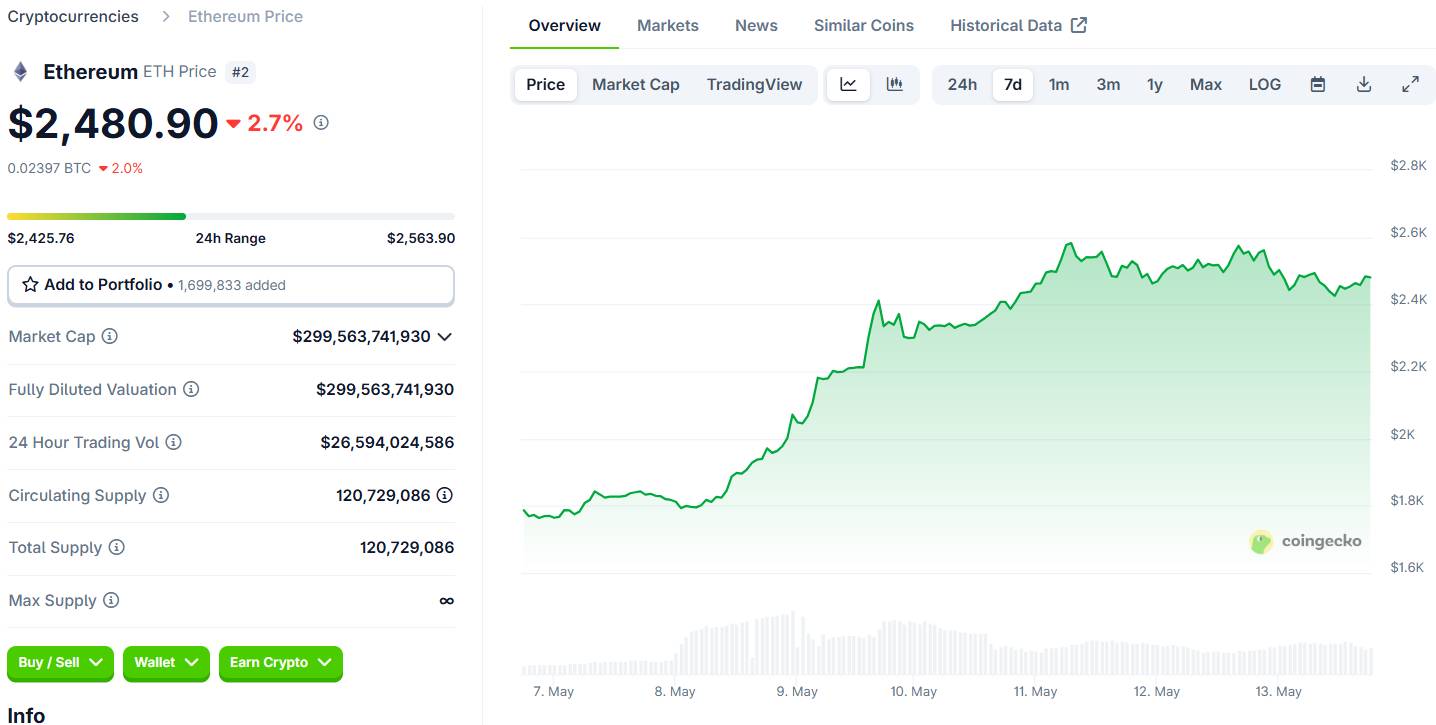Select the TradingView chart mode
This screenshot has height=725, width=1436.
754,84
